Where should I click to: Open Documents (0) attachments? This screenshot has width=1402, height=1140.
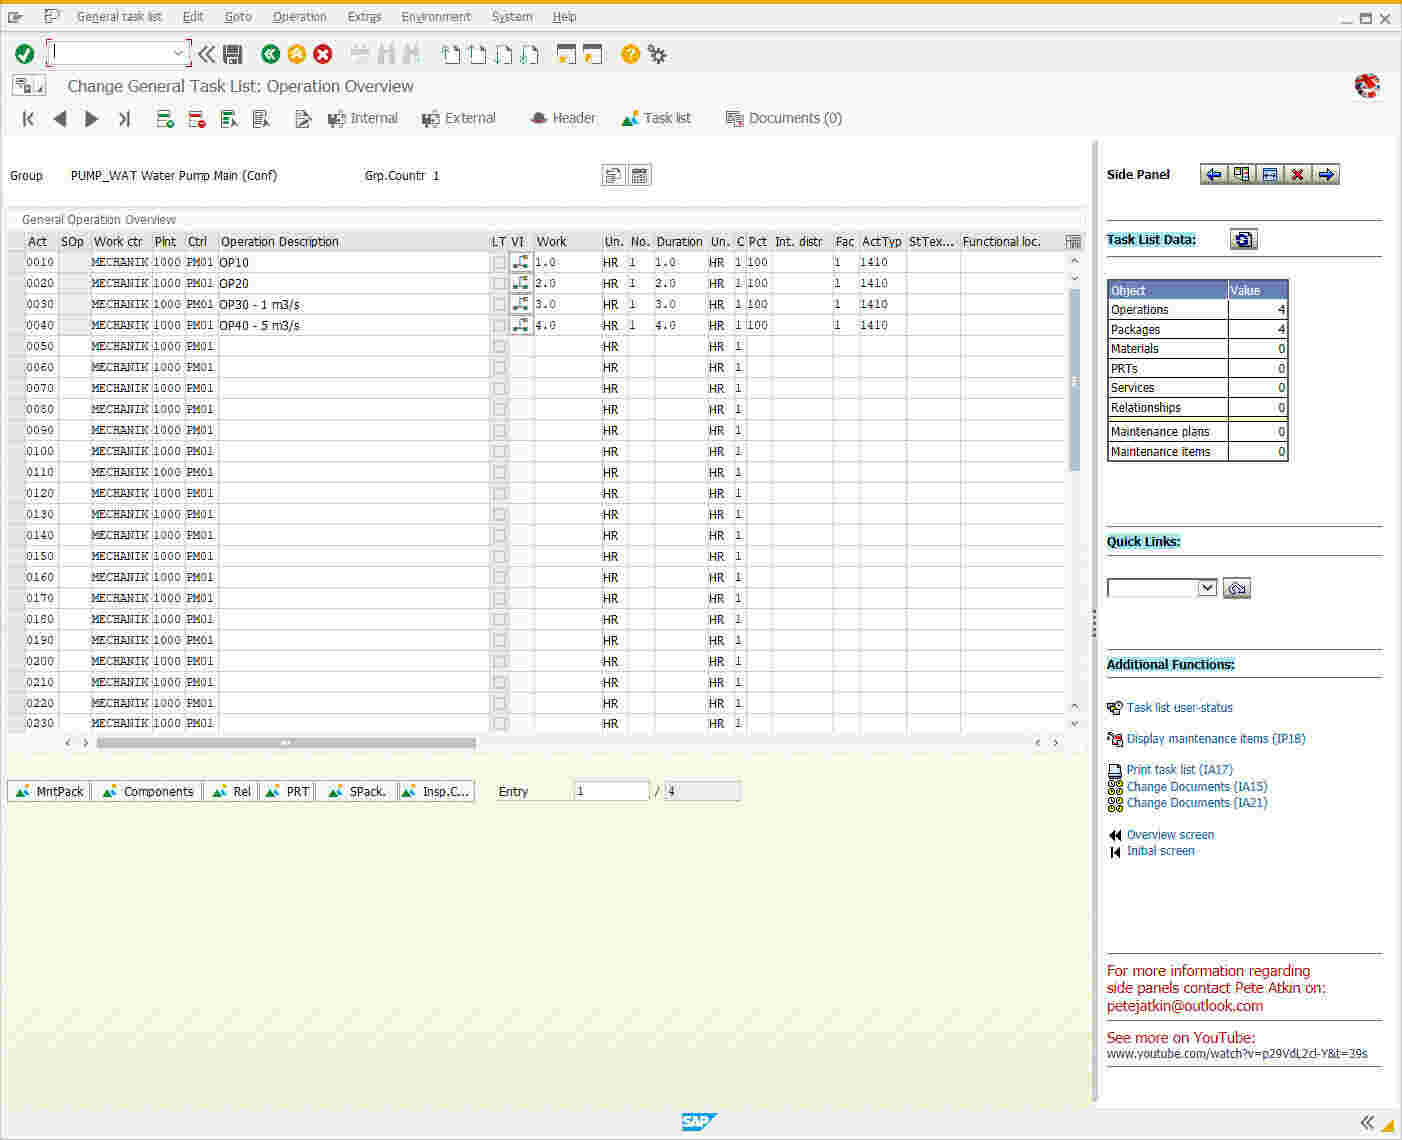coord(783,118)
